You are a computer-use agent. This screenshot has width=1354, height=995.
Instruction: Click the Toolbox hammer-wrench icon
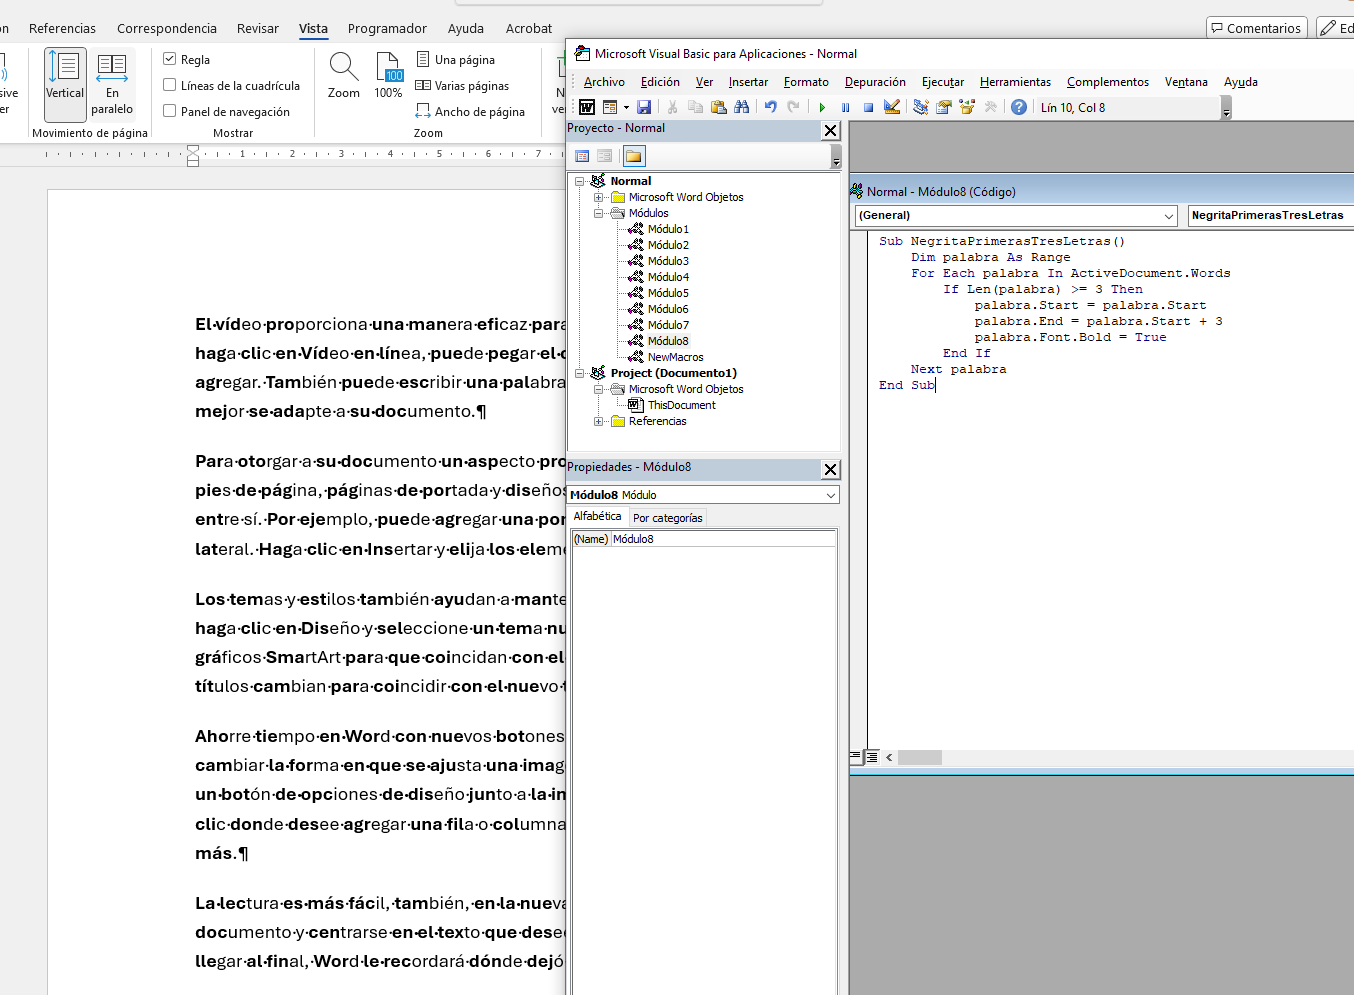point(990,107)
